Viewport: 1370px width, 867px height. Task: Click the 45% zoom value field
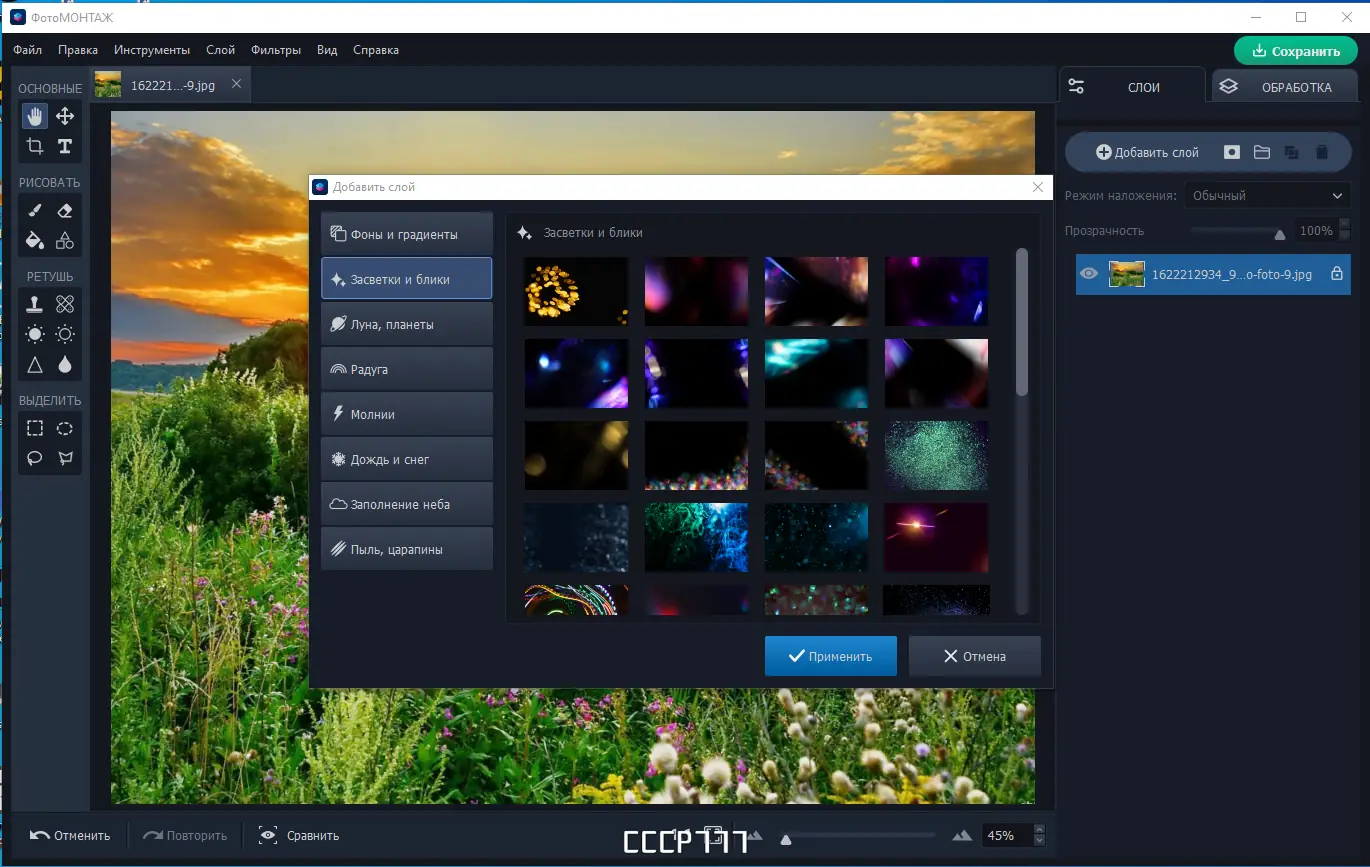[1005, 835]
